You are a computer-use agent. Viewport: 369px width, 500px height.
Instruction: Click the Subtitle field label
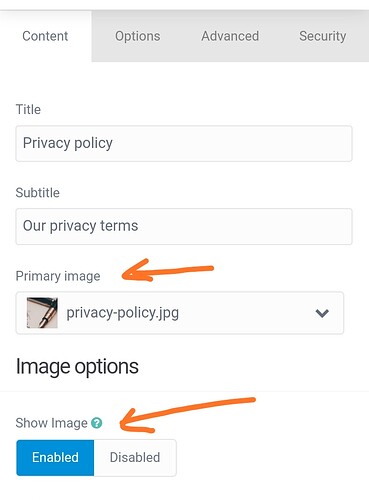[x=38, y=193]
